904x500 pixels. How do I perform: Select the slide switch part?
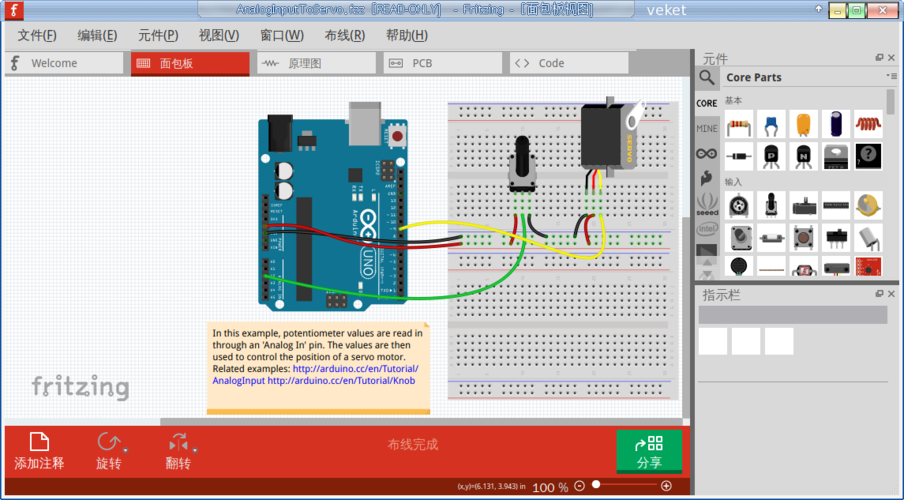(x=836, y=238)
